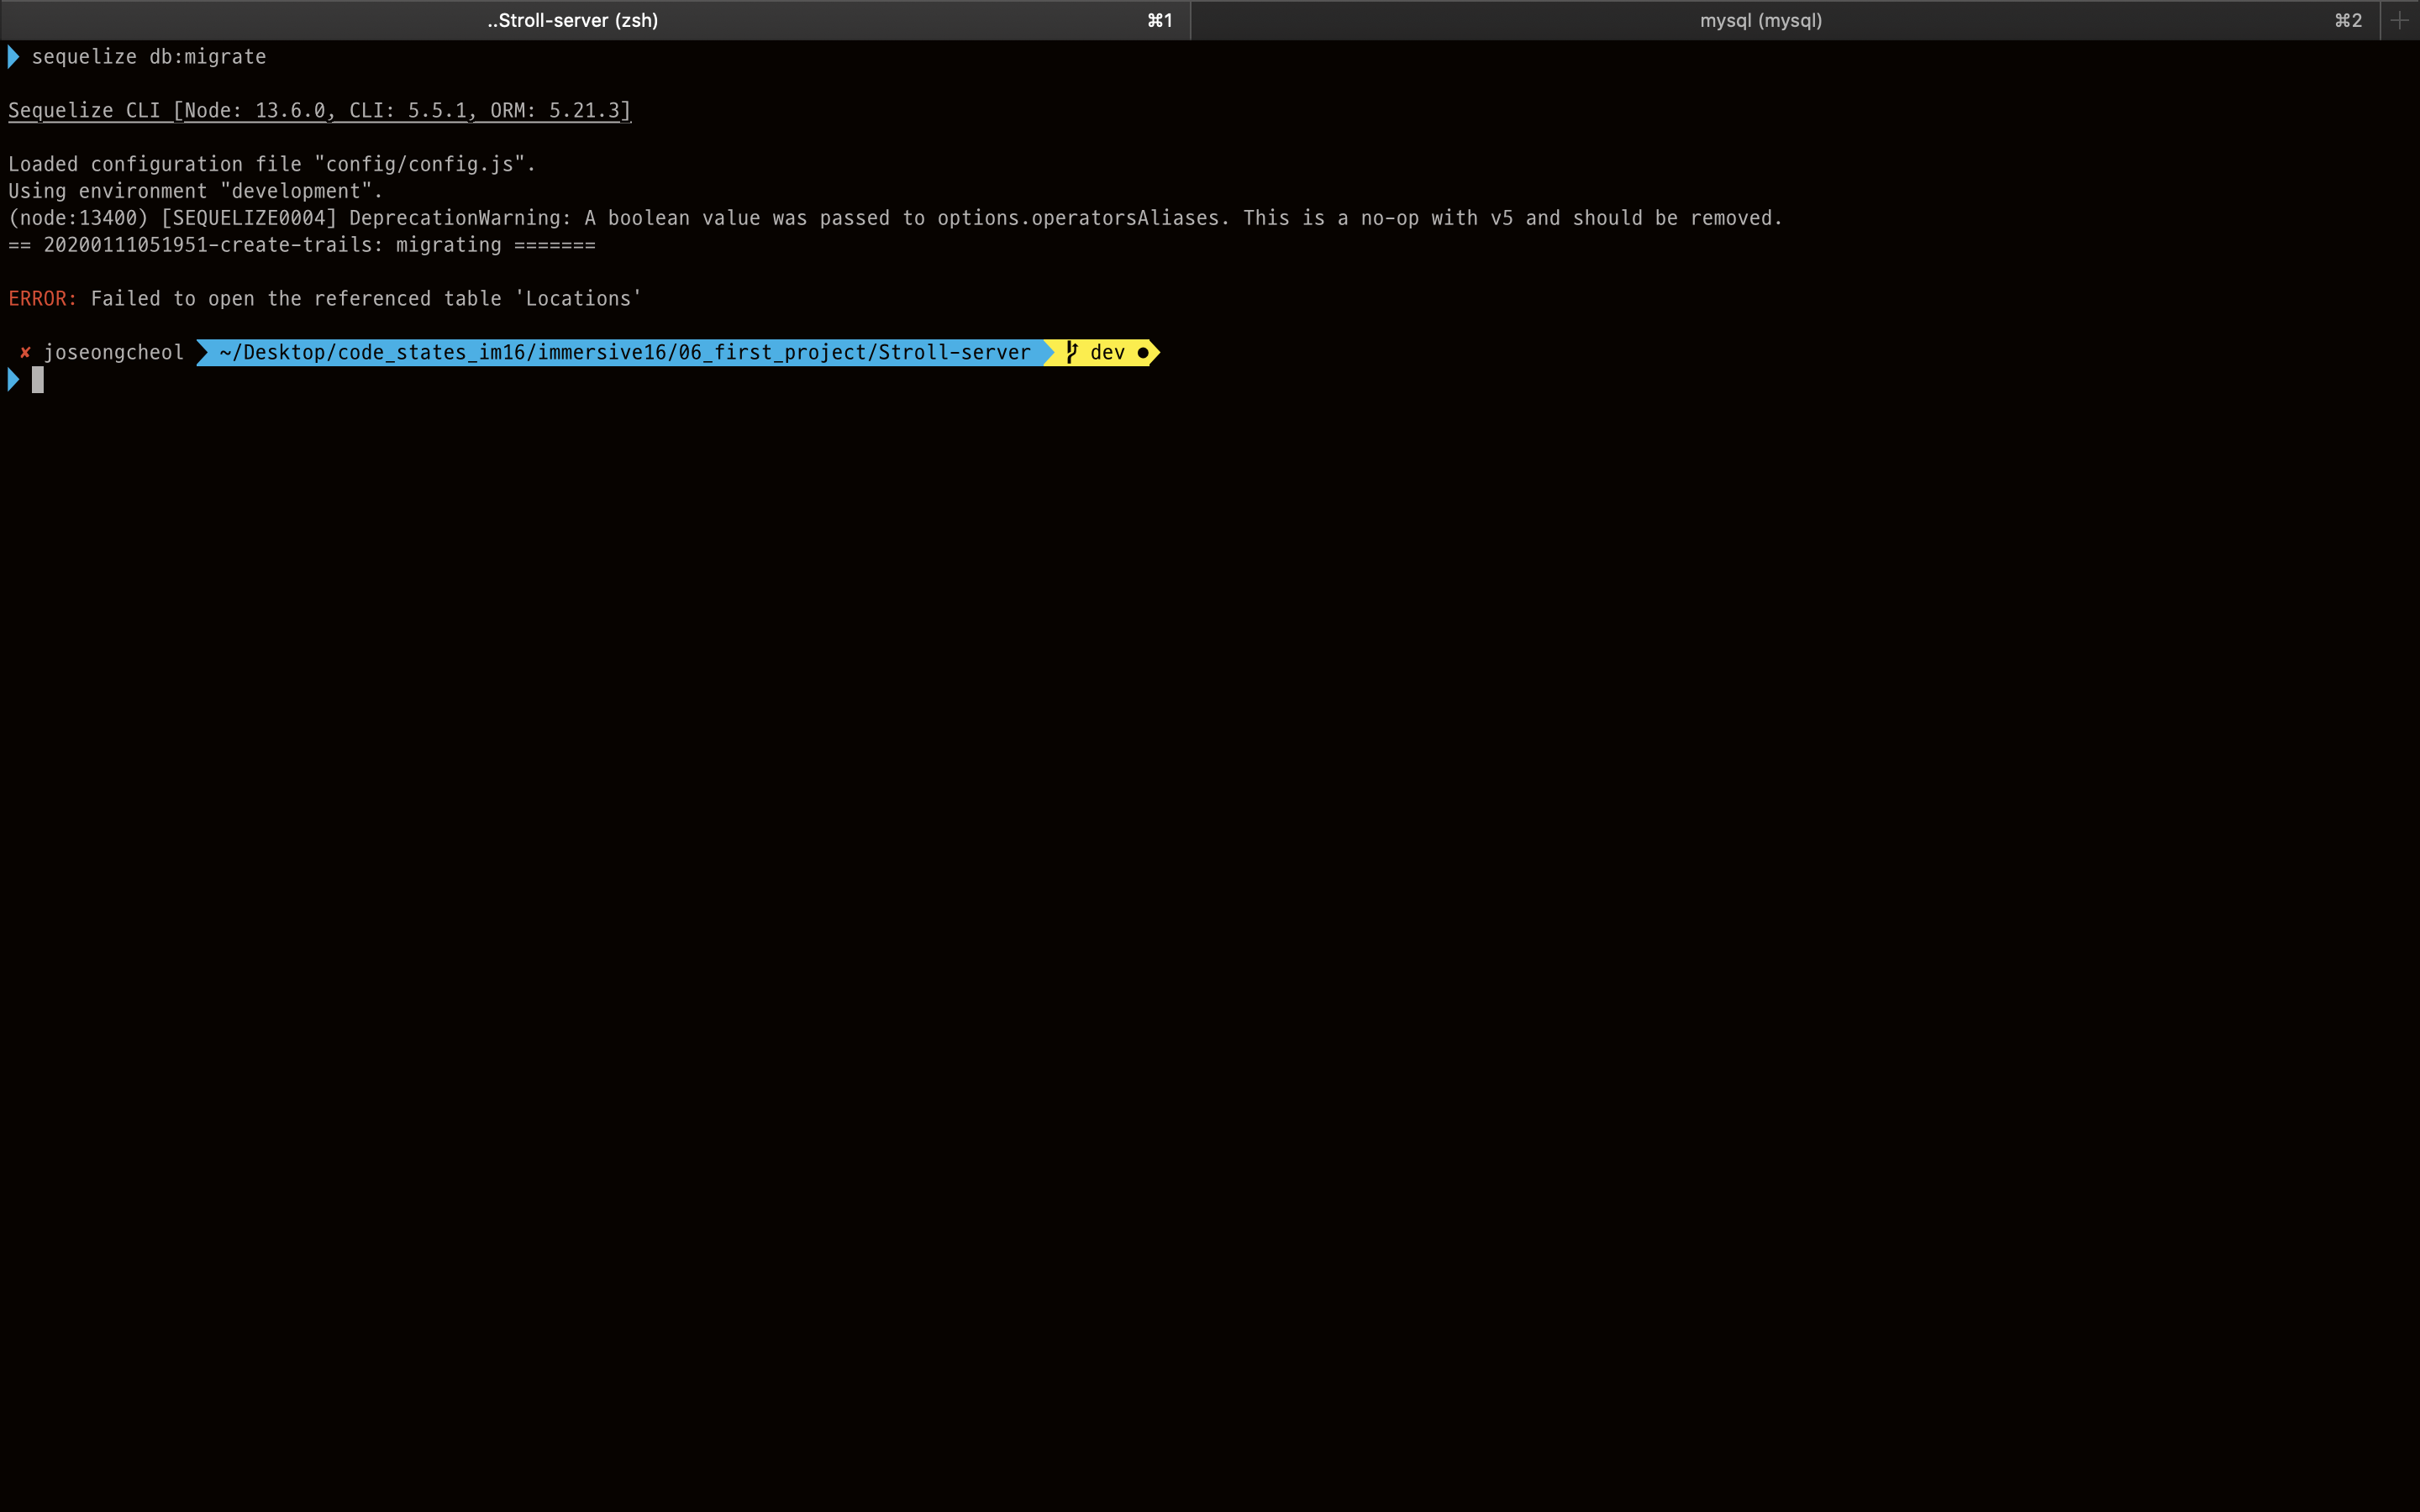Select the ..Stroll-server (zsh) tab
The height and width of the screenshot is (1512, 2420).
pyautogui.click(x=572, y=20)
